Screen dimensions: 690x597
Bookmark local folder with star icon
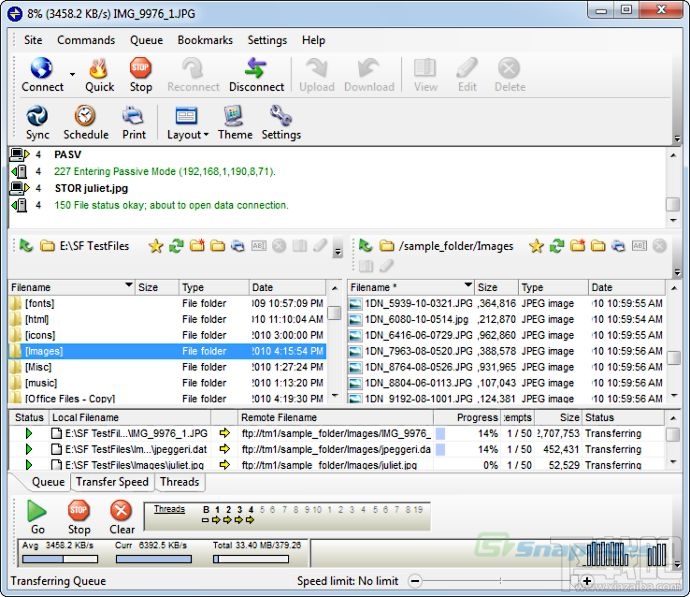(x=156, y=246)
